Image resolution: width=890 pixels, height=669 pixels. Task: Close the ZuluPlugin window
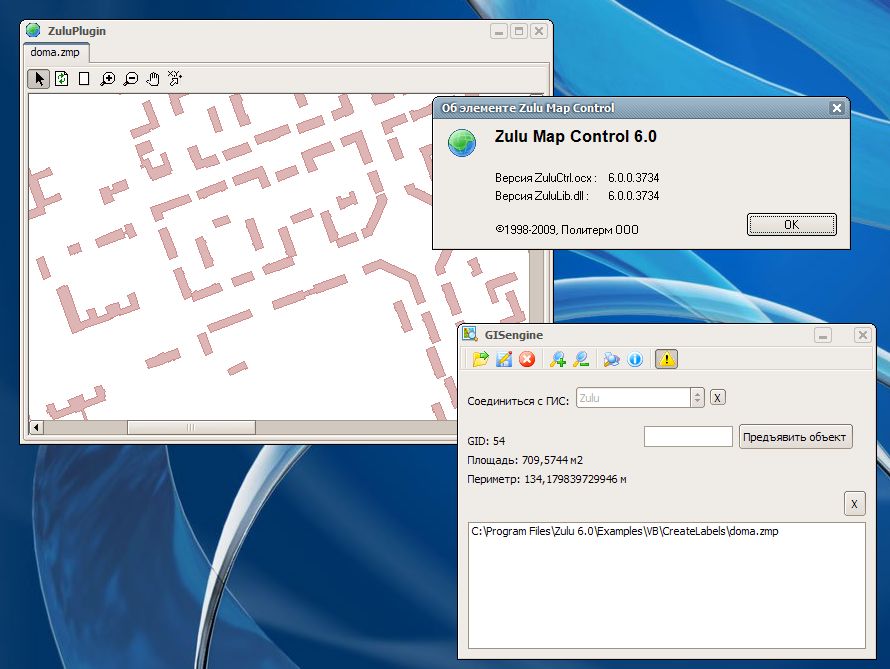(x=539, y=31)
